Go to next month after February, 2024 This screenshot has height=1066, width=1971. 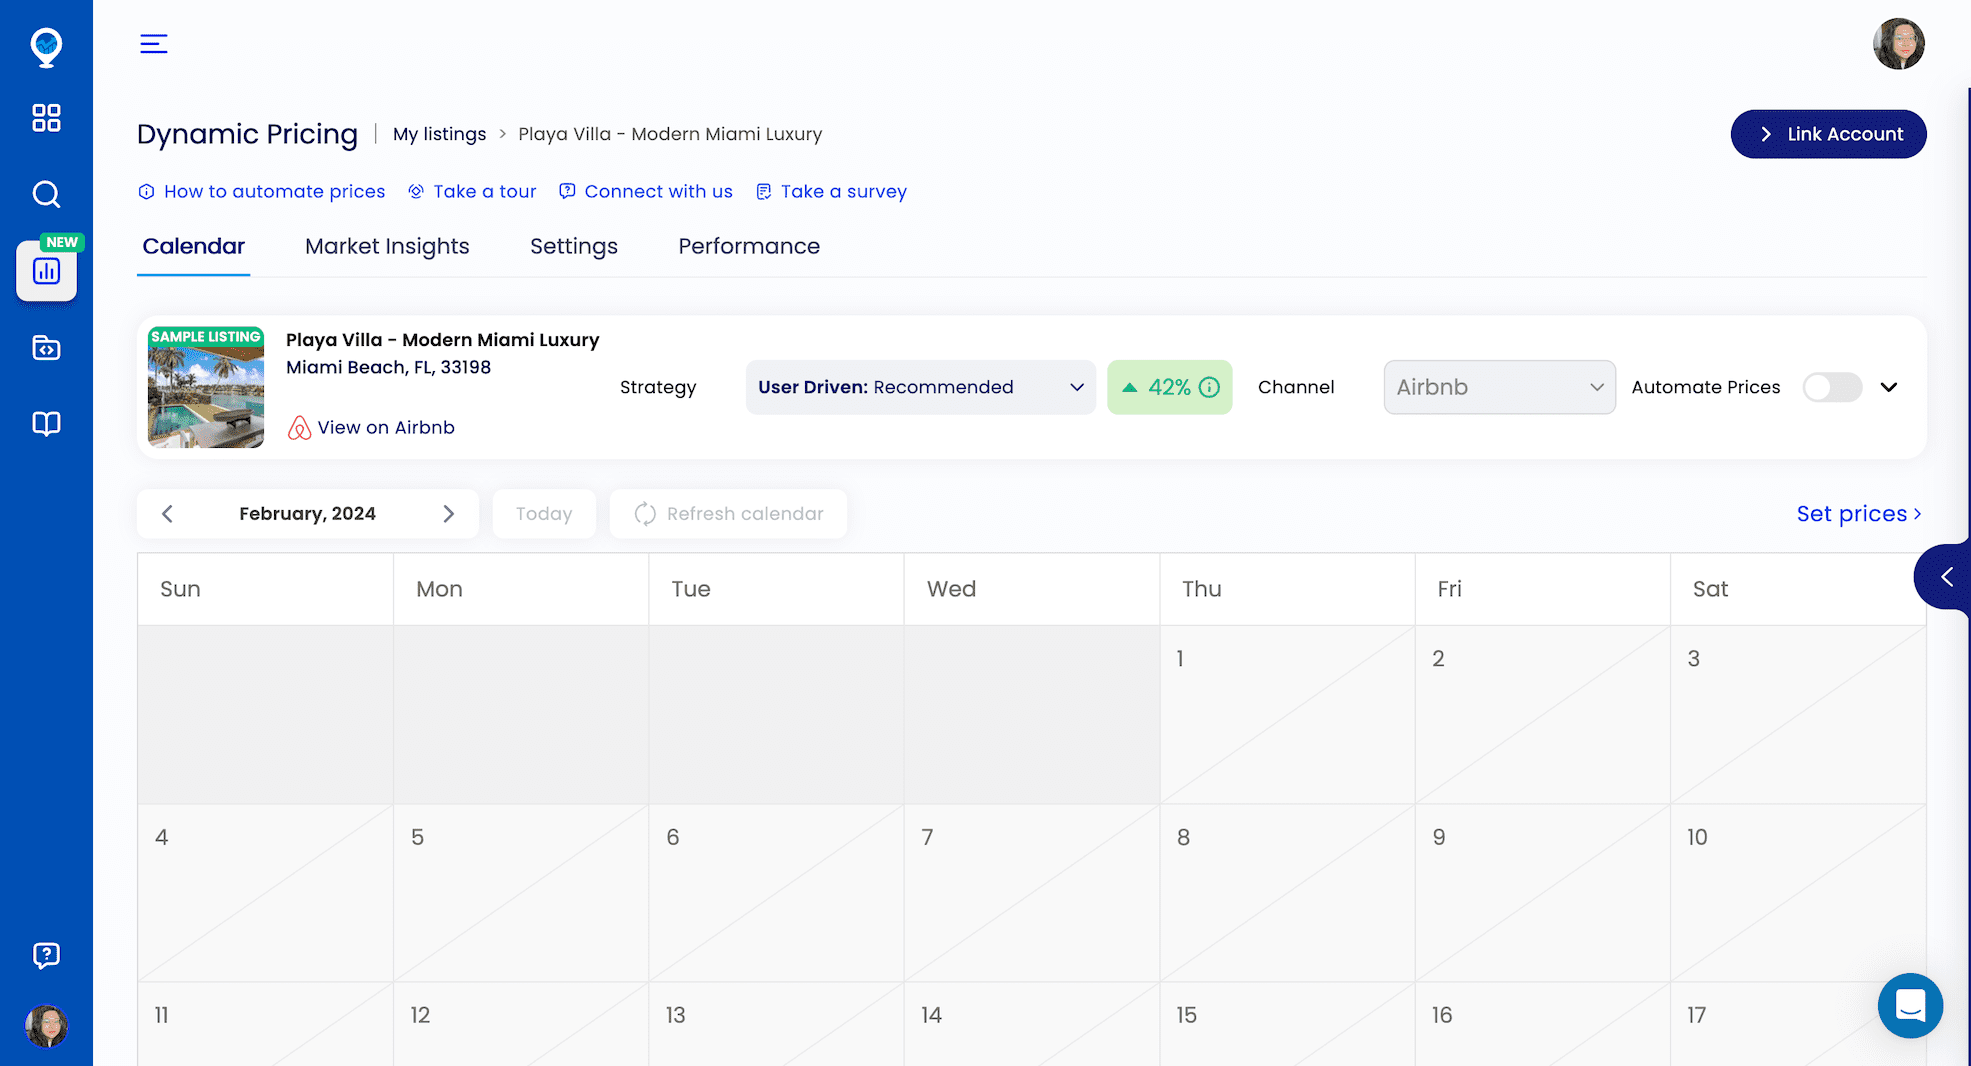click(448, 514)
